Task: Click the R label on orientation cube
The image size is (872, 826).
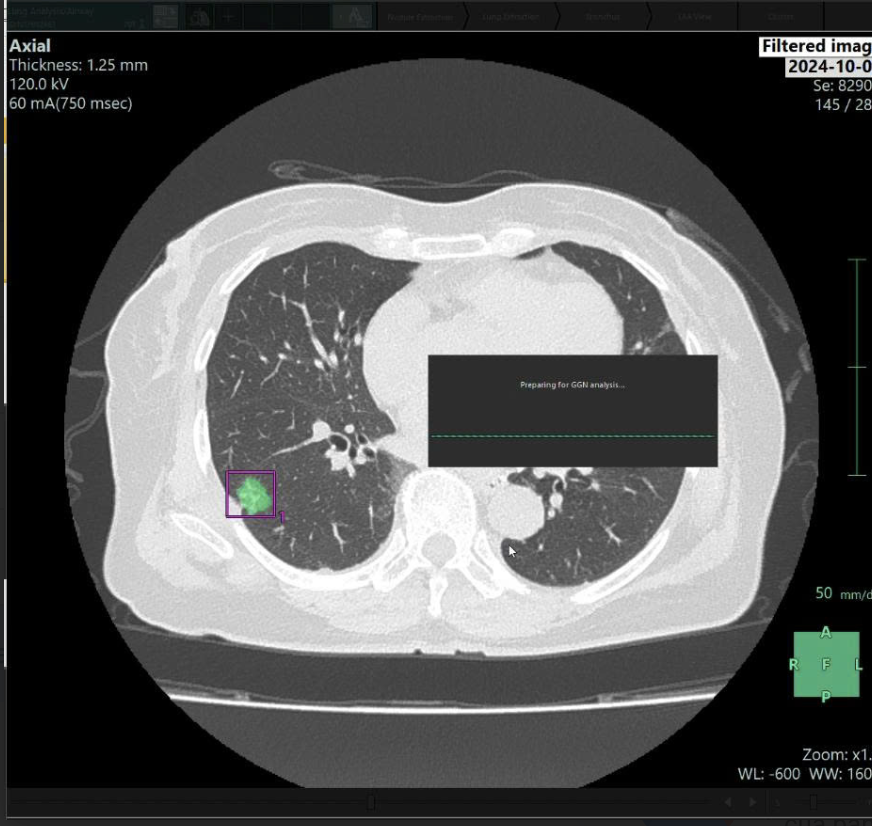Action: pos(794,665)
